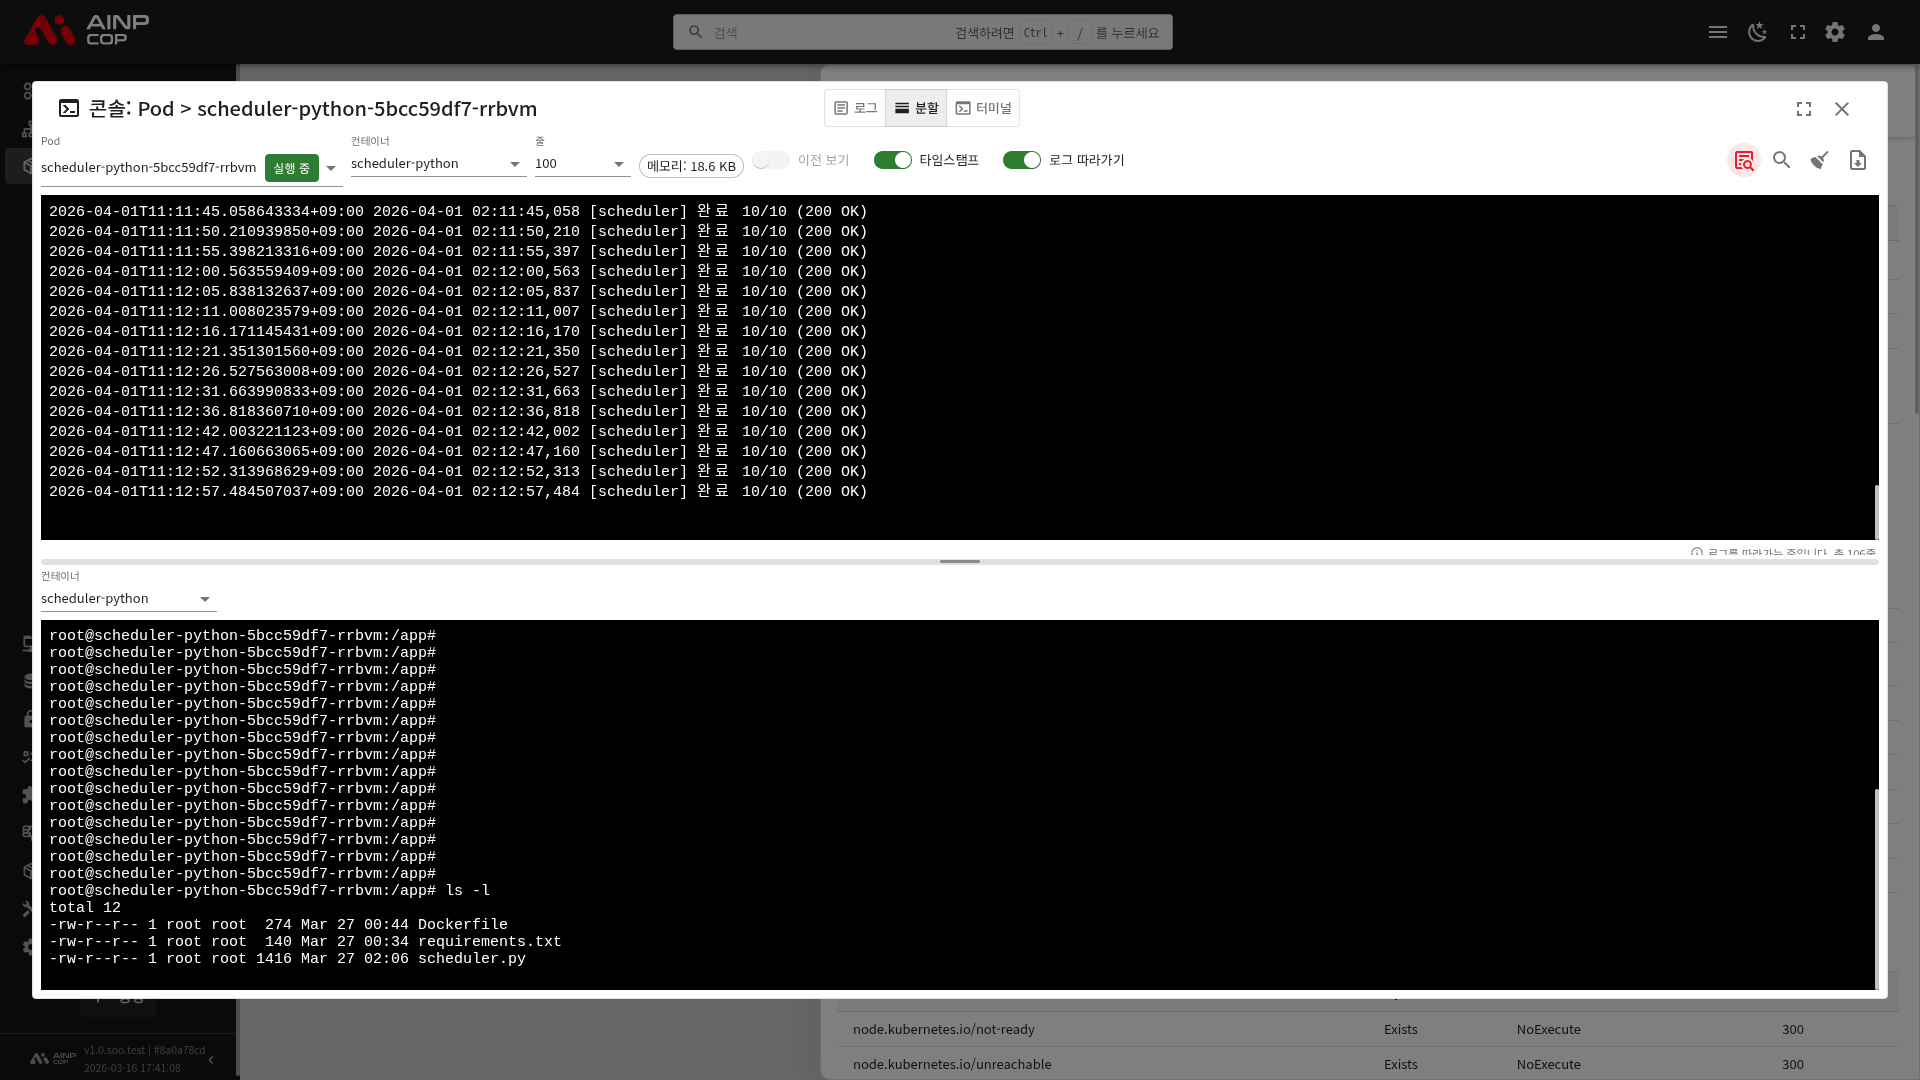Open log search with the magnifier icon
Viewport: 1920px width, 1080px height.
click(1782, 160)
